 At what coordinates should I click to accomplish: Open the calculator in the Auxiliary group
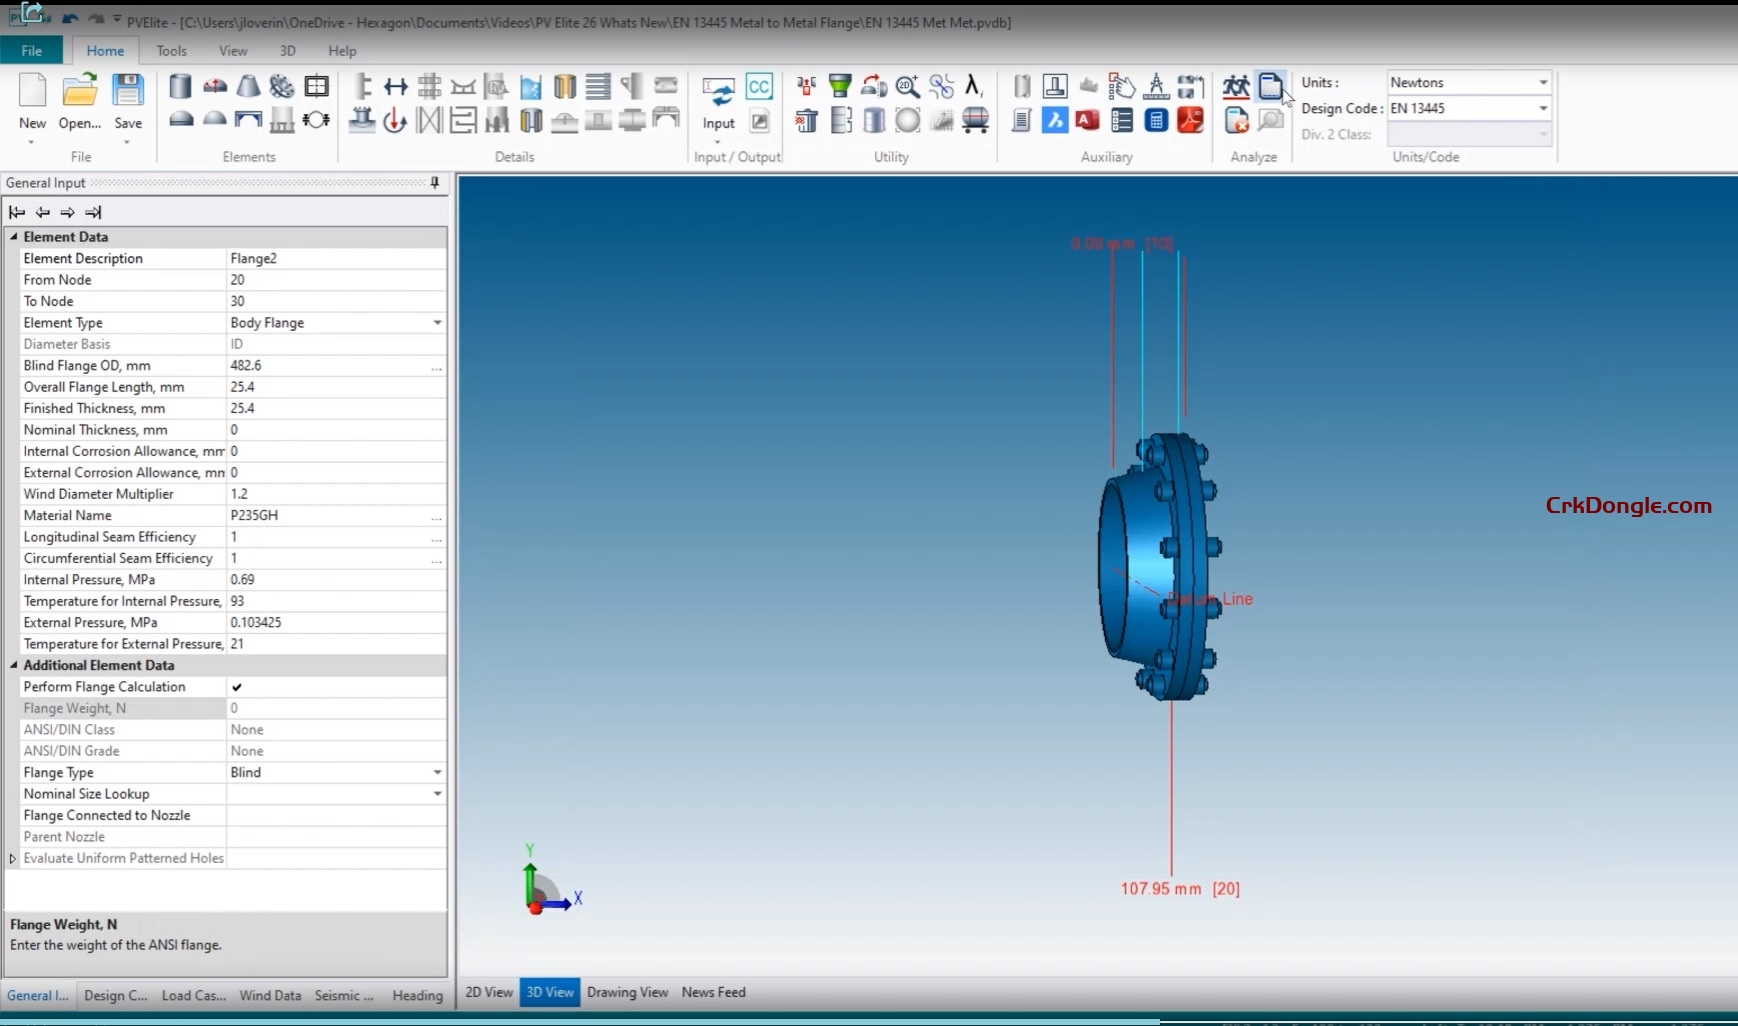point(1155,120)
